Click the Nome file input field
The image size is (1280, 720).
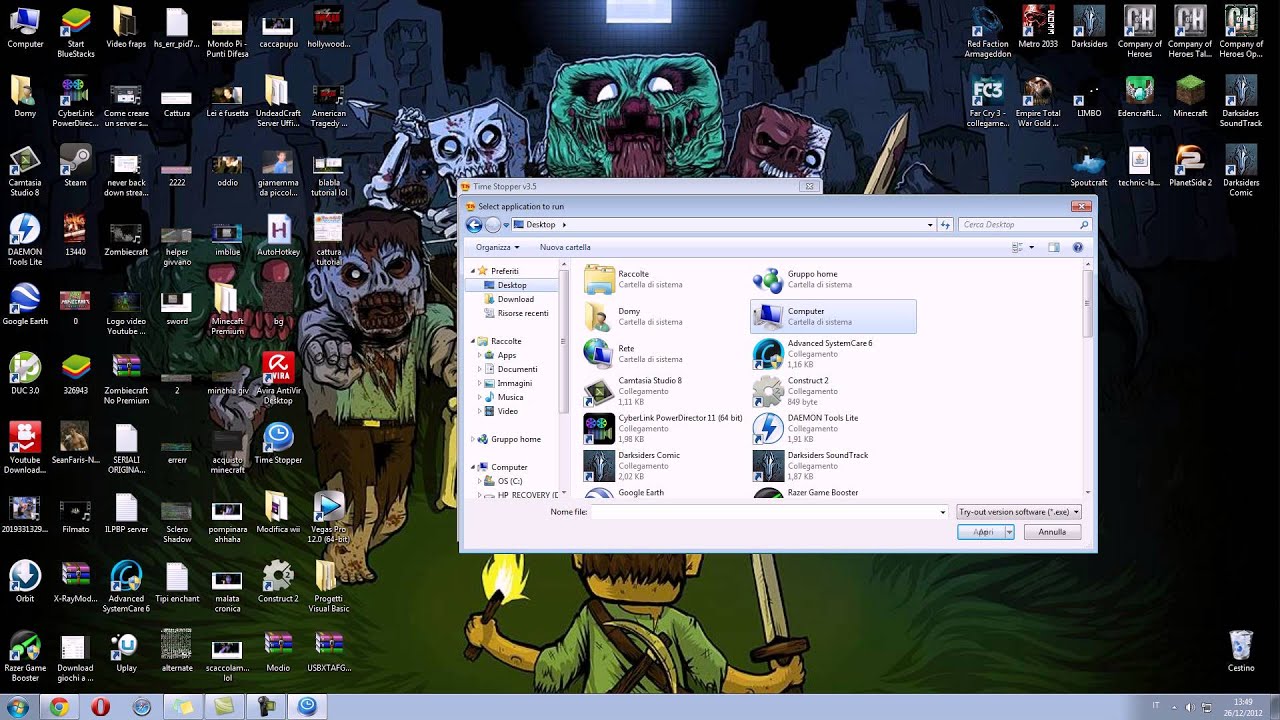pyautogui.click(x=764, y=512)
